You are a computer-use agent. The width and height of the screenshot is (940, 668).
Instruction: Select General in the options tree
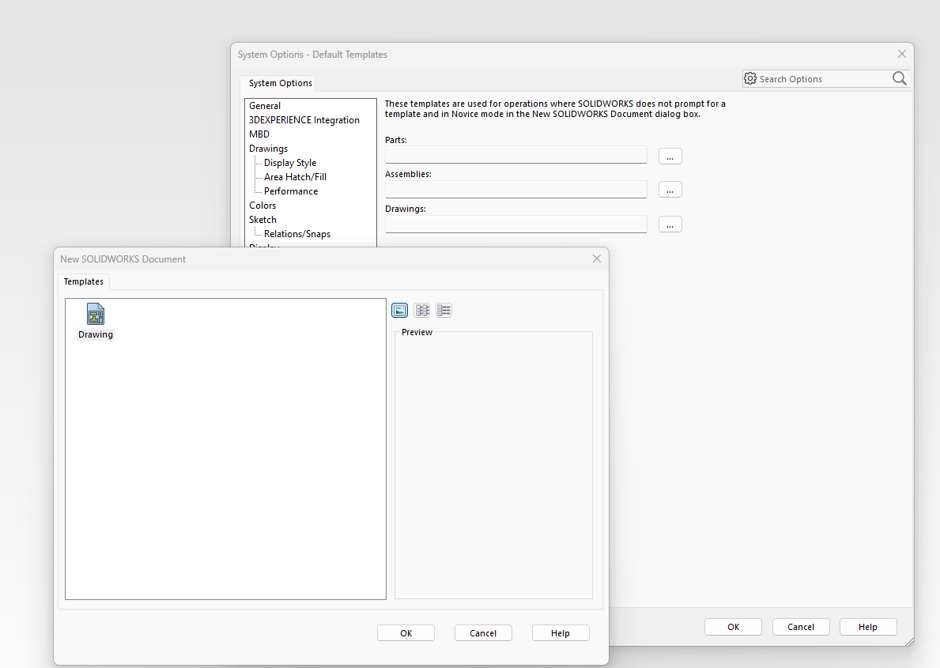click(x=264, y=106)
